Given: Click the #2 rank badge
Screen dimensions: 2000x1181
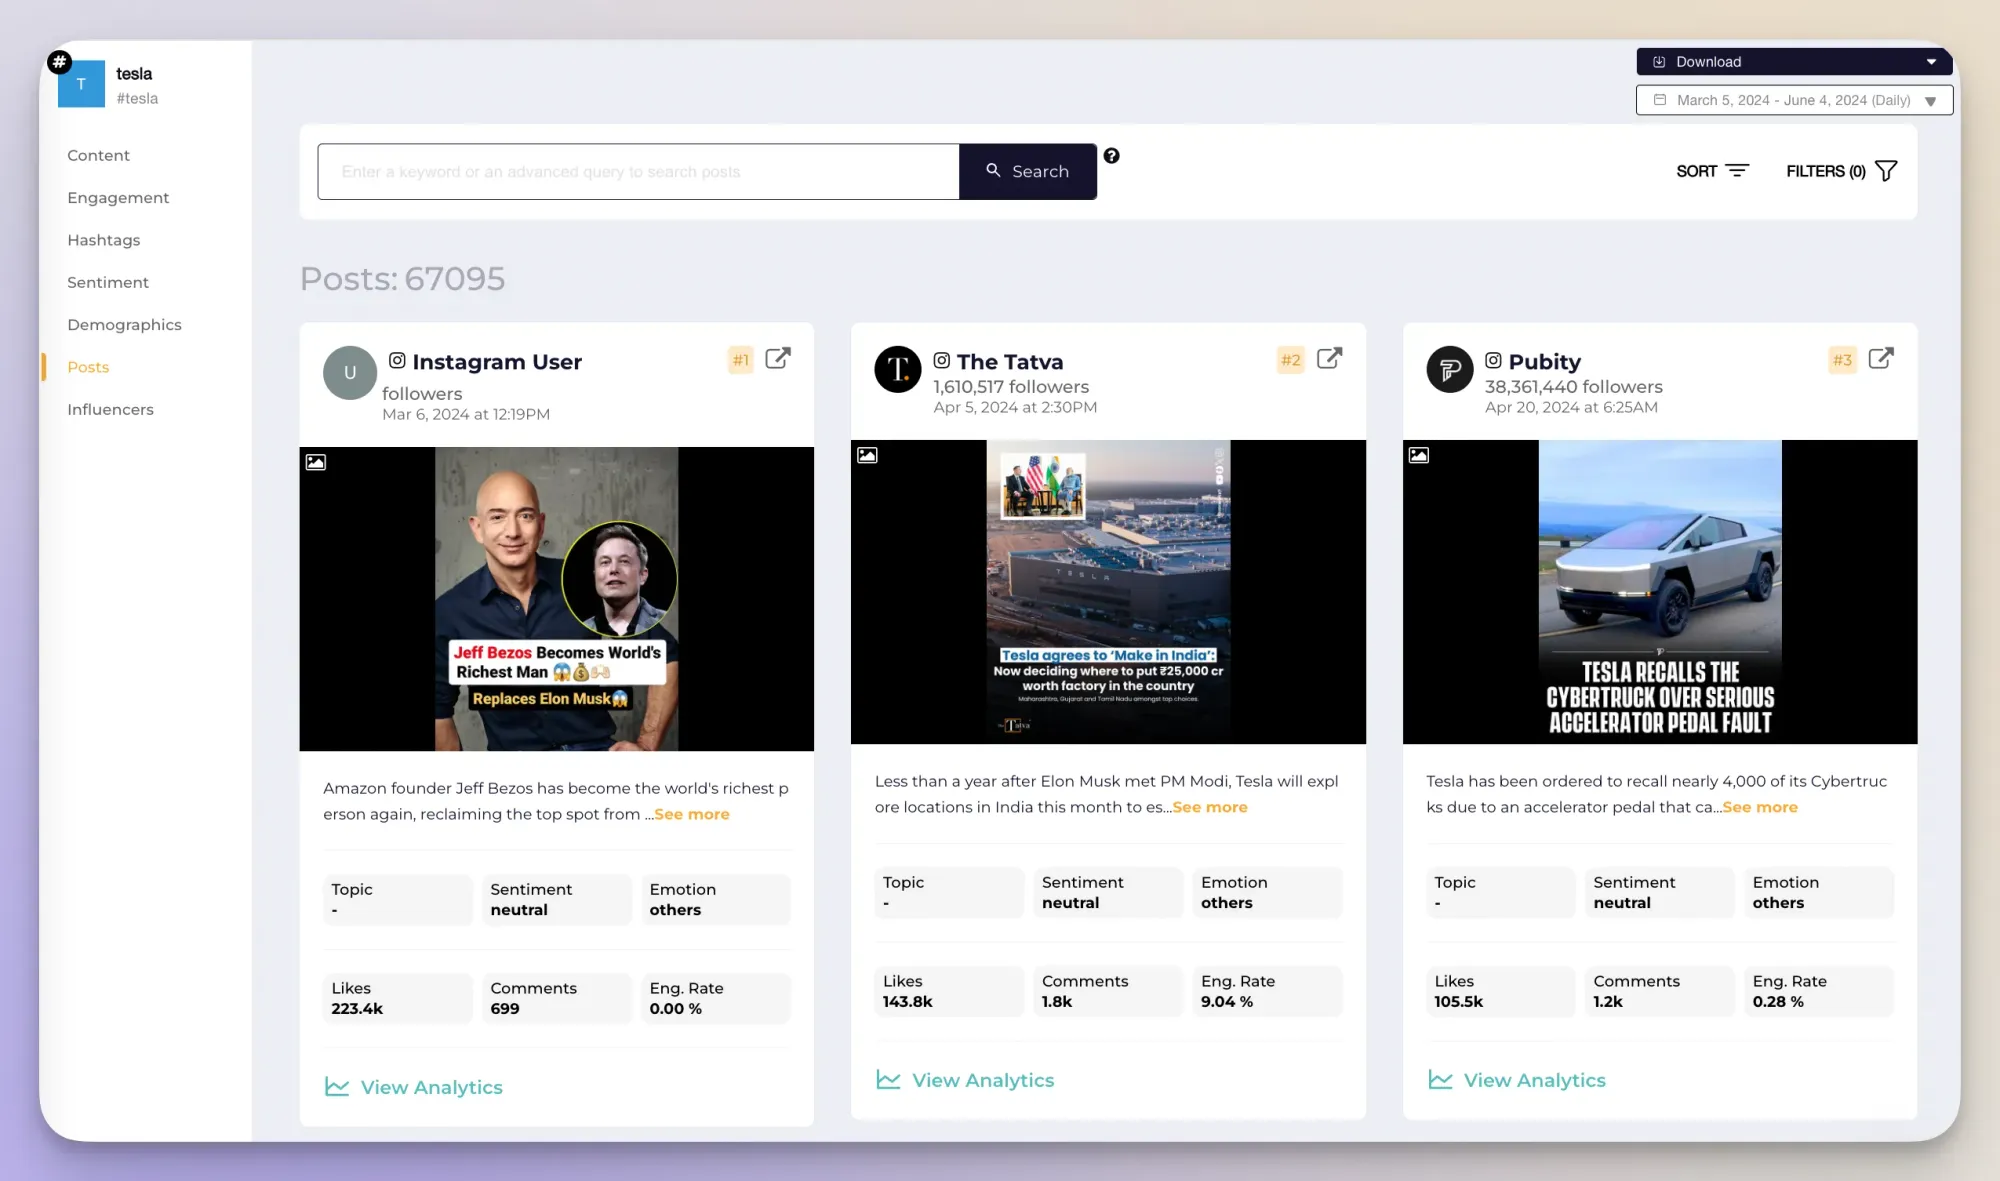Looking at the screenshot, I should [1291, 360].
